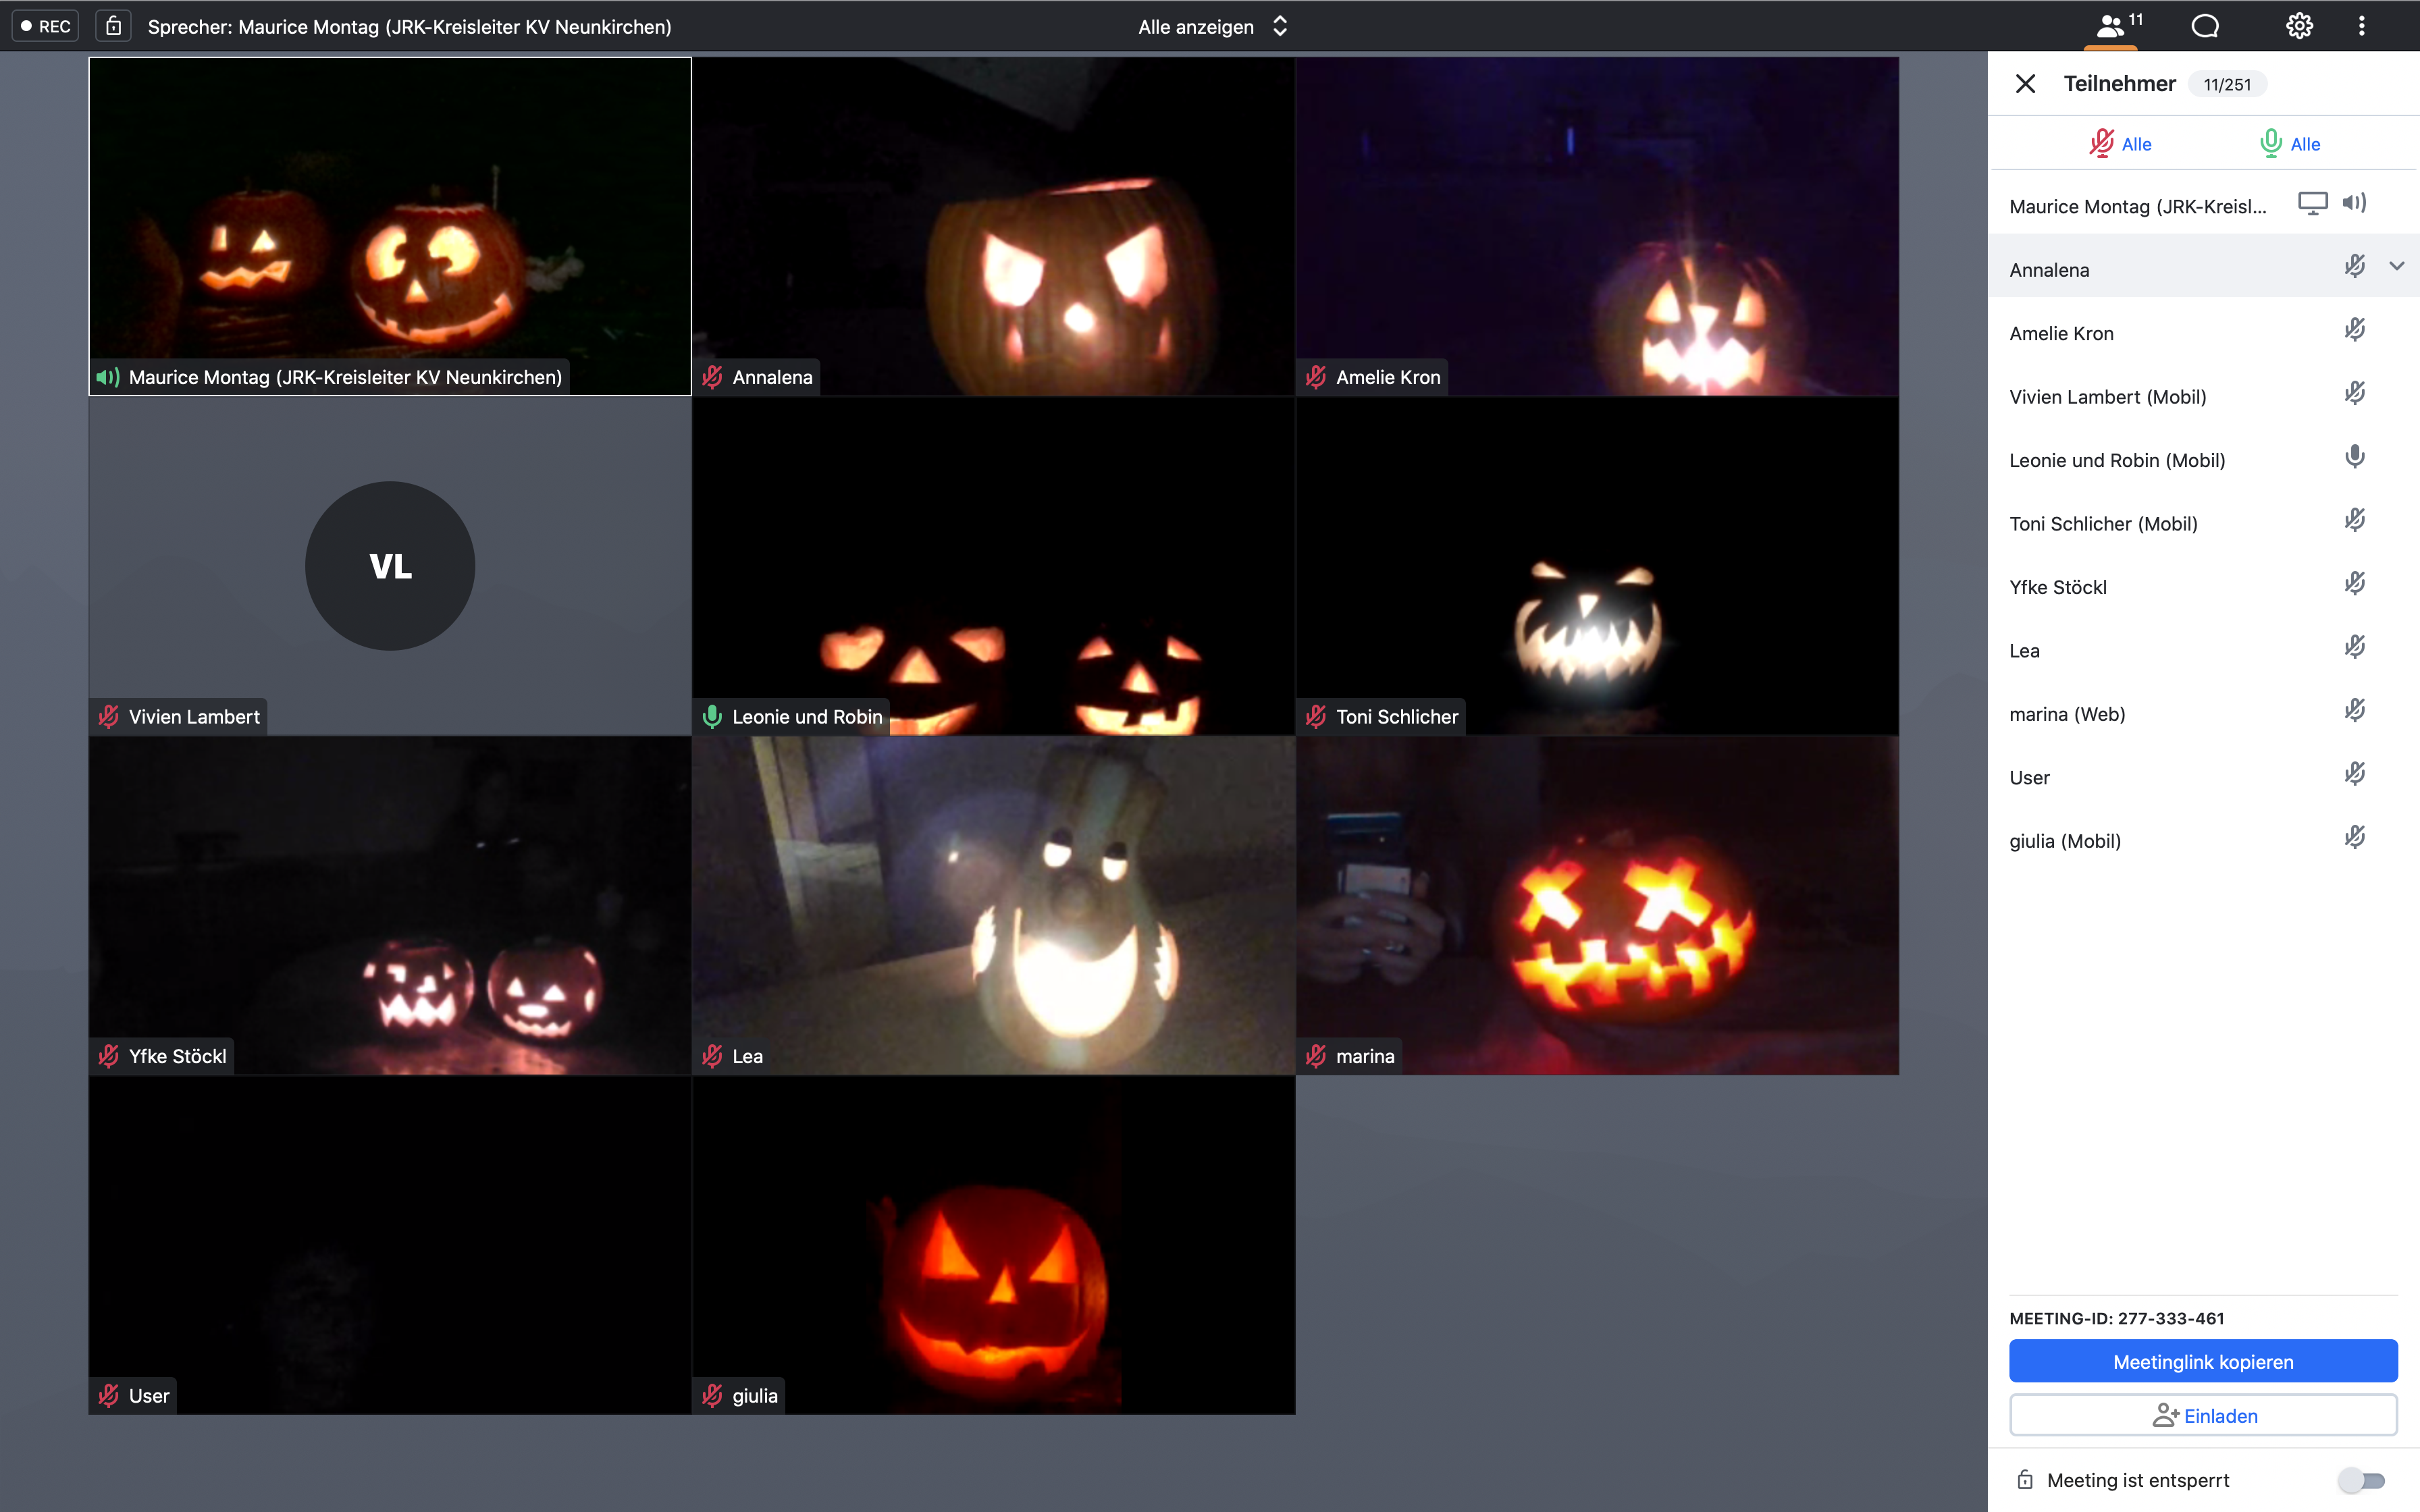Select Amelie Kron's video tile

pos(1597,226)
